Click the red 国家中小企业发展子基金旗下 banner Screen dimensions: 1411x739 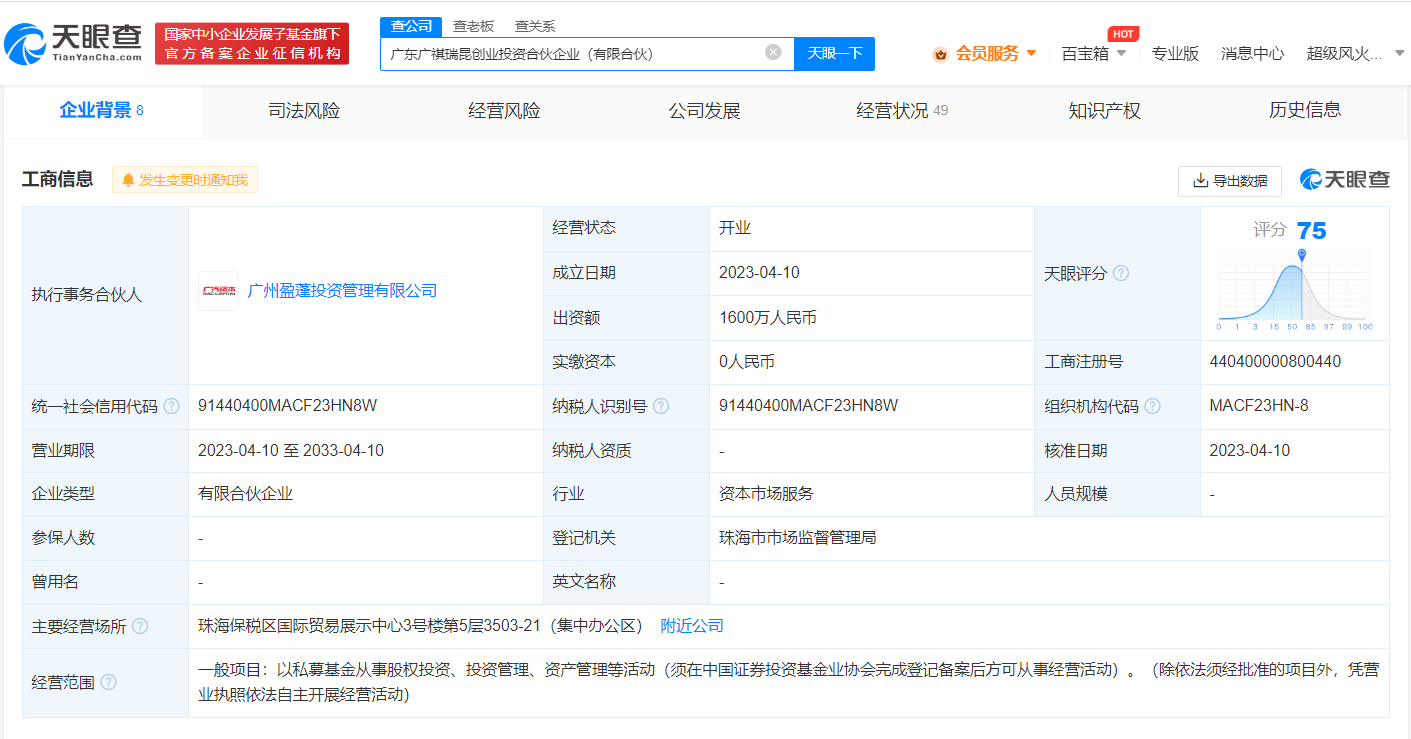pos(252,44)
